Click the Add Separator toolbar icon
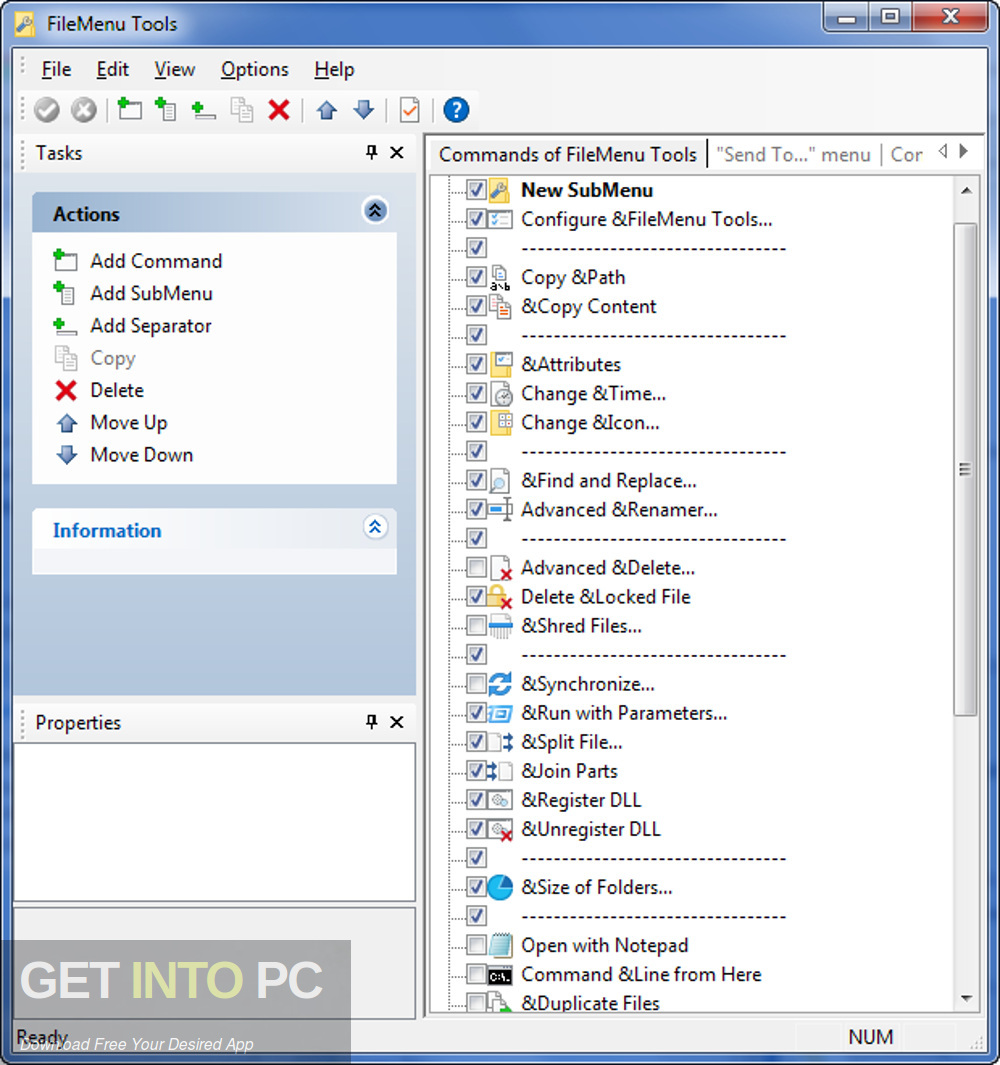This screenshot has height=1065, width=1000. coord(203,110)
